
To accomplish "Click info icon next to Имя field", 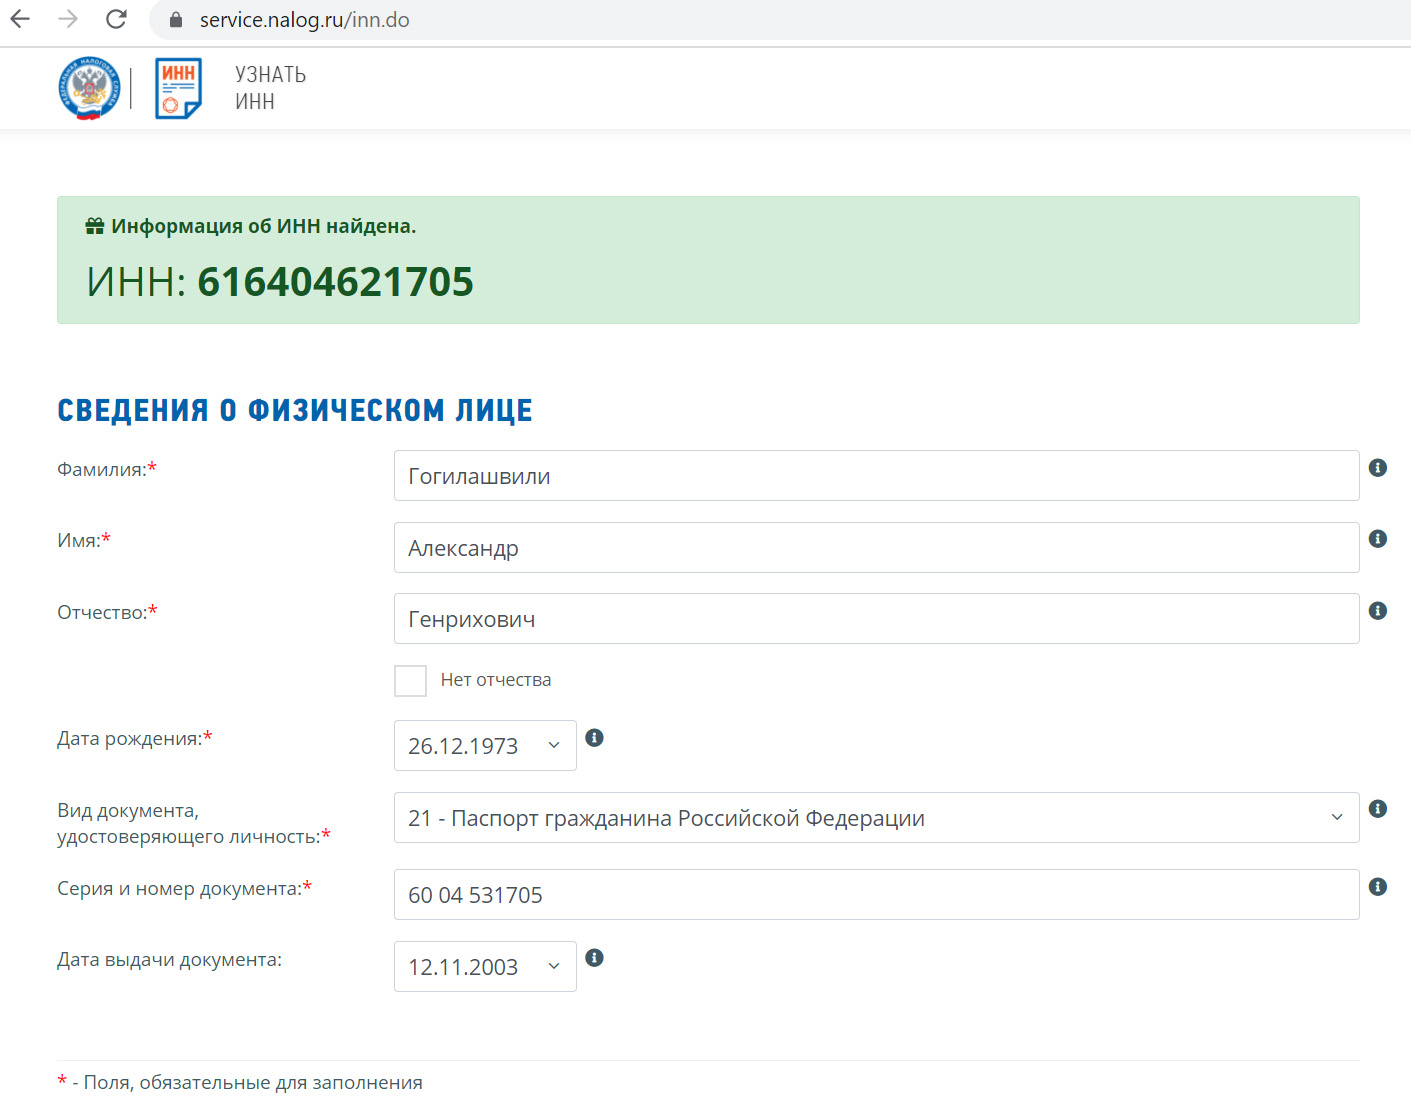I will tap(1377, 539).
